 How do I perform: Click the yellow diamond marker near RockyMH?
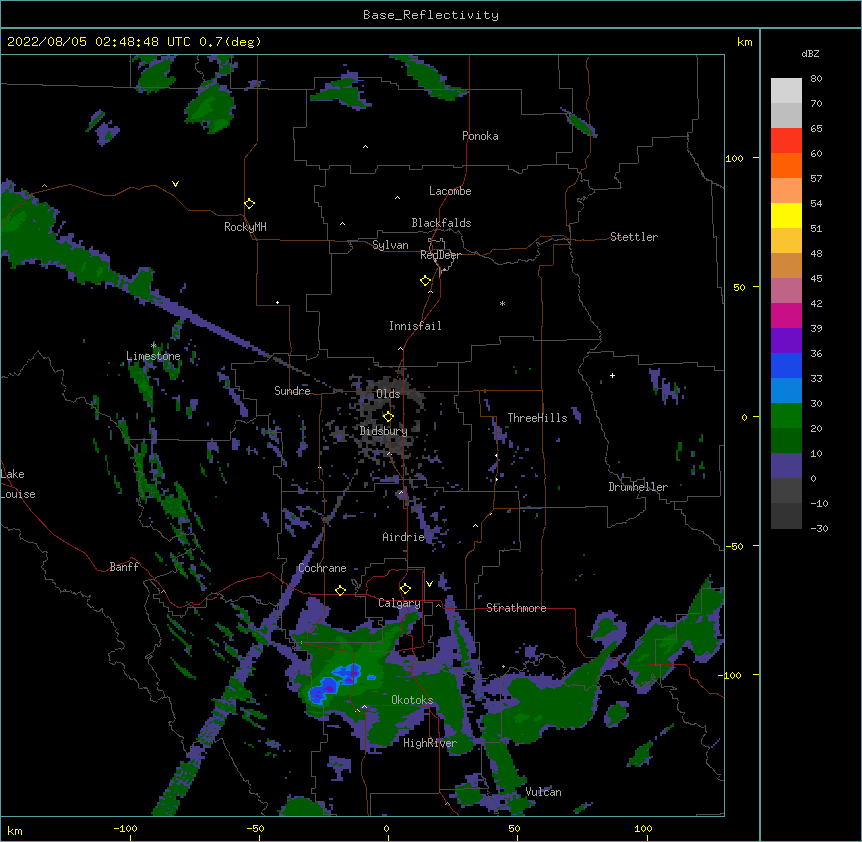pos(249,204)
